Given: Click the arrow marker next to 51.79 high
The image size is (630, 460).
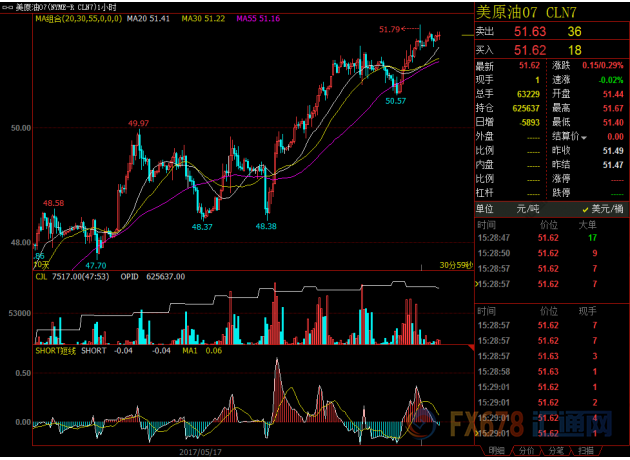Looking at the screenshot, I should [x=411, y=30].
